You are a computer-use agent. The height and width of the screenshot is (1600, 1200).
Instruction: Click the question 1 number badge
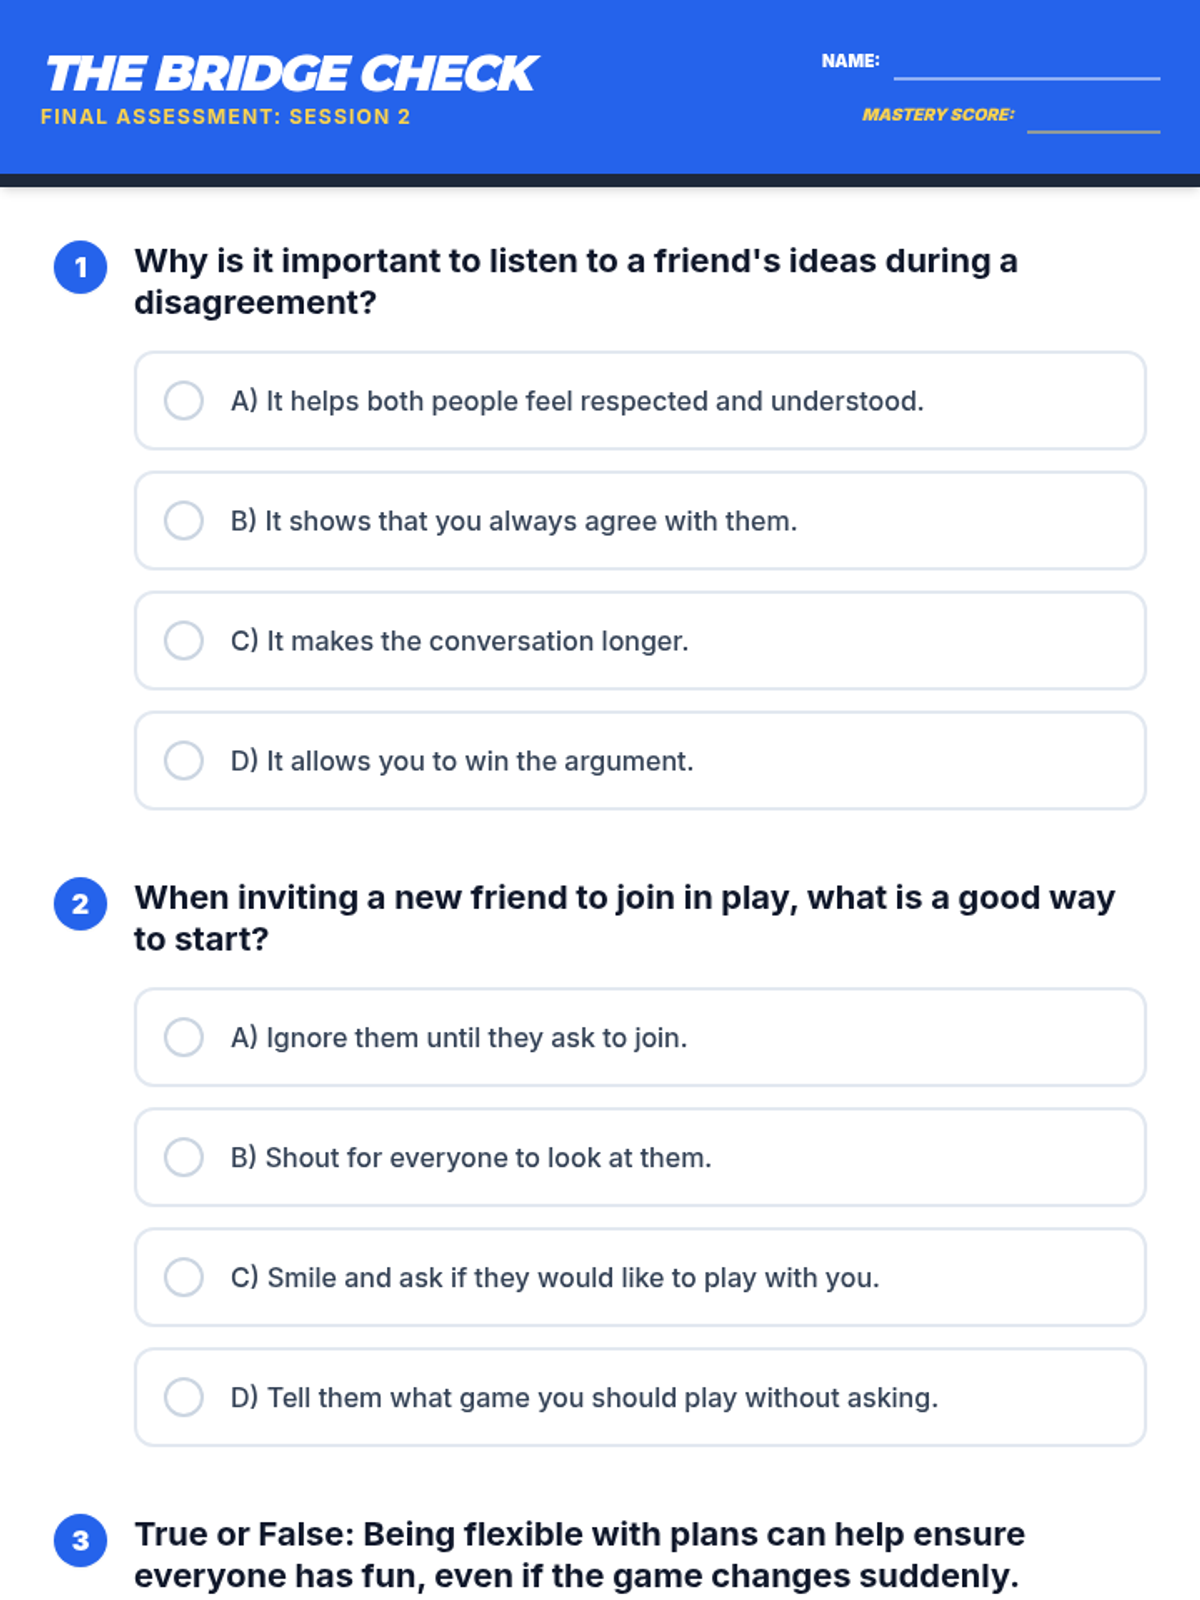pyautogui.click(x=81, y=267)
